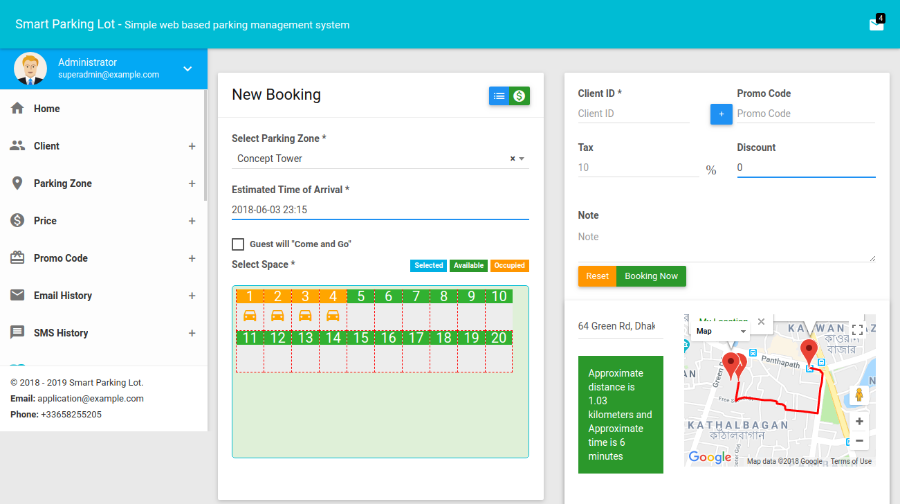
Task: Click the blue add client plus button
Action: (721, 114)
